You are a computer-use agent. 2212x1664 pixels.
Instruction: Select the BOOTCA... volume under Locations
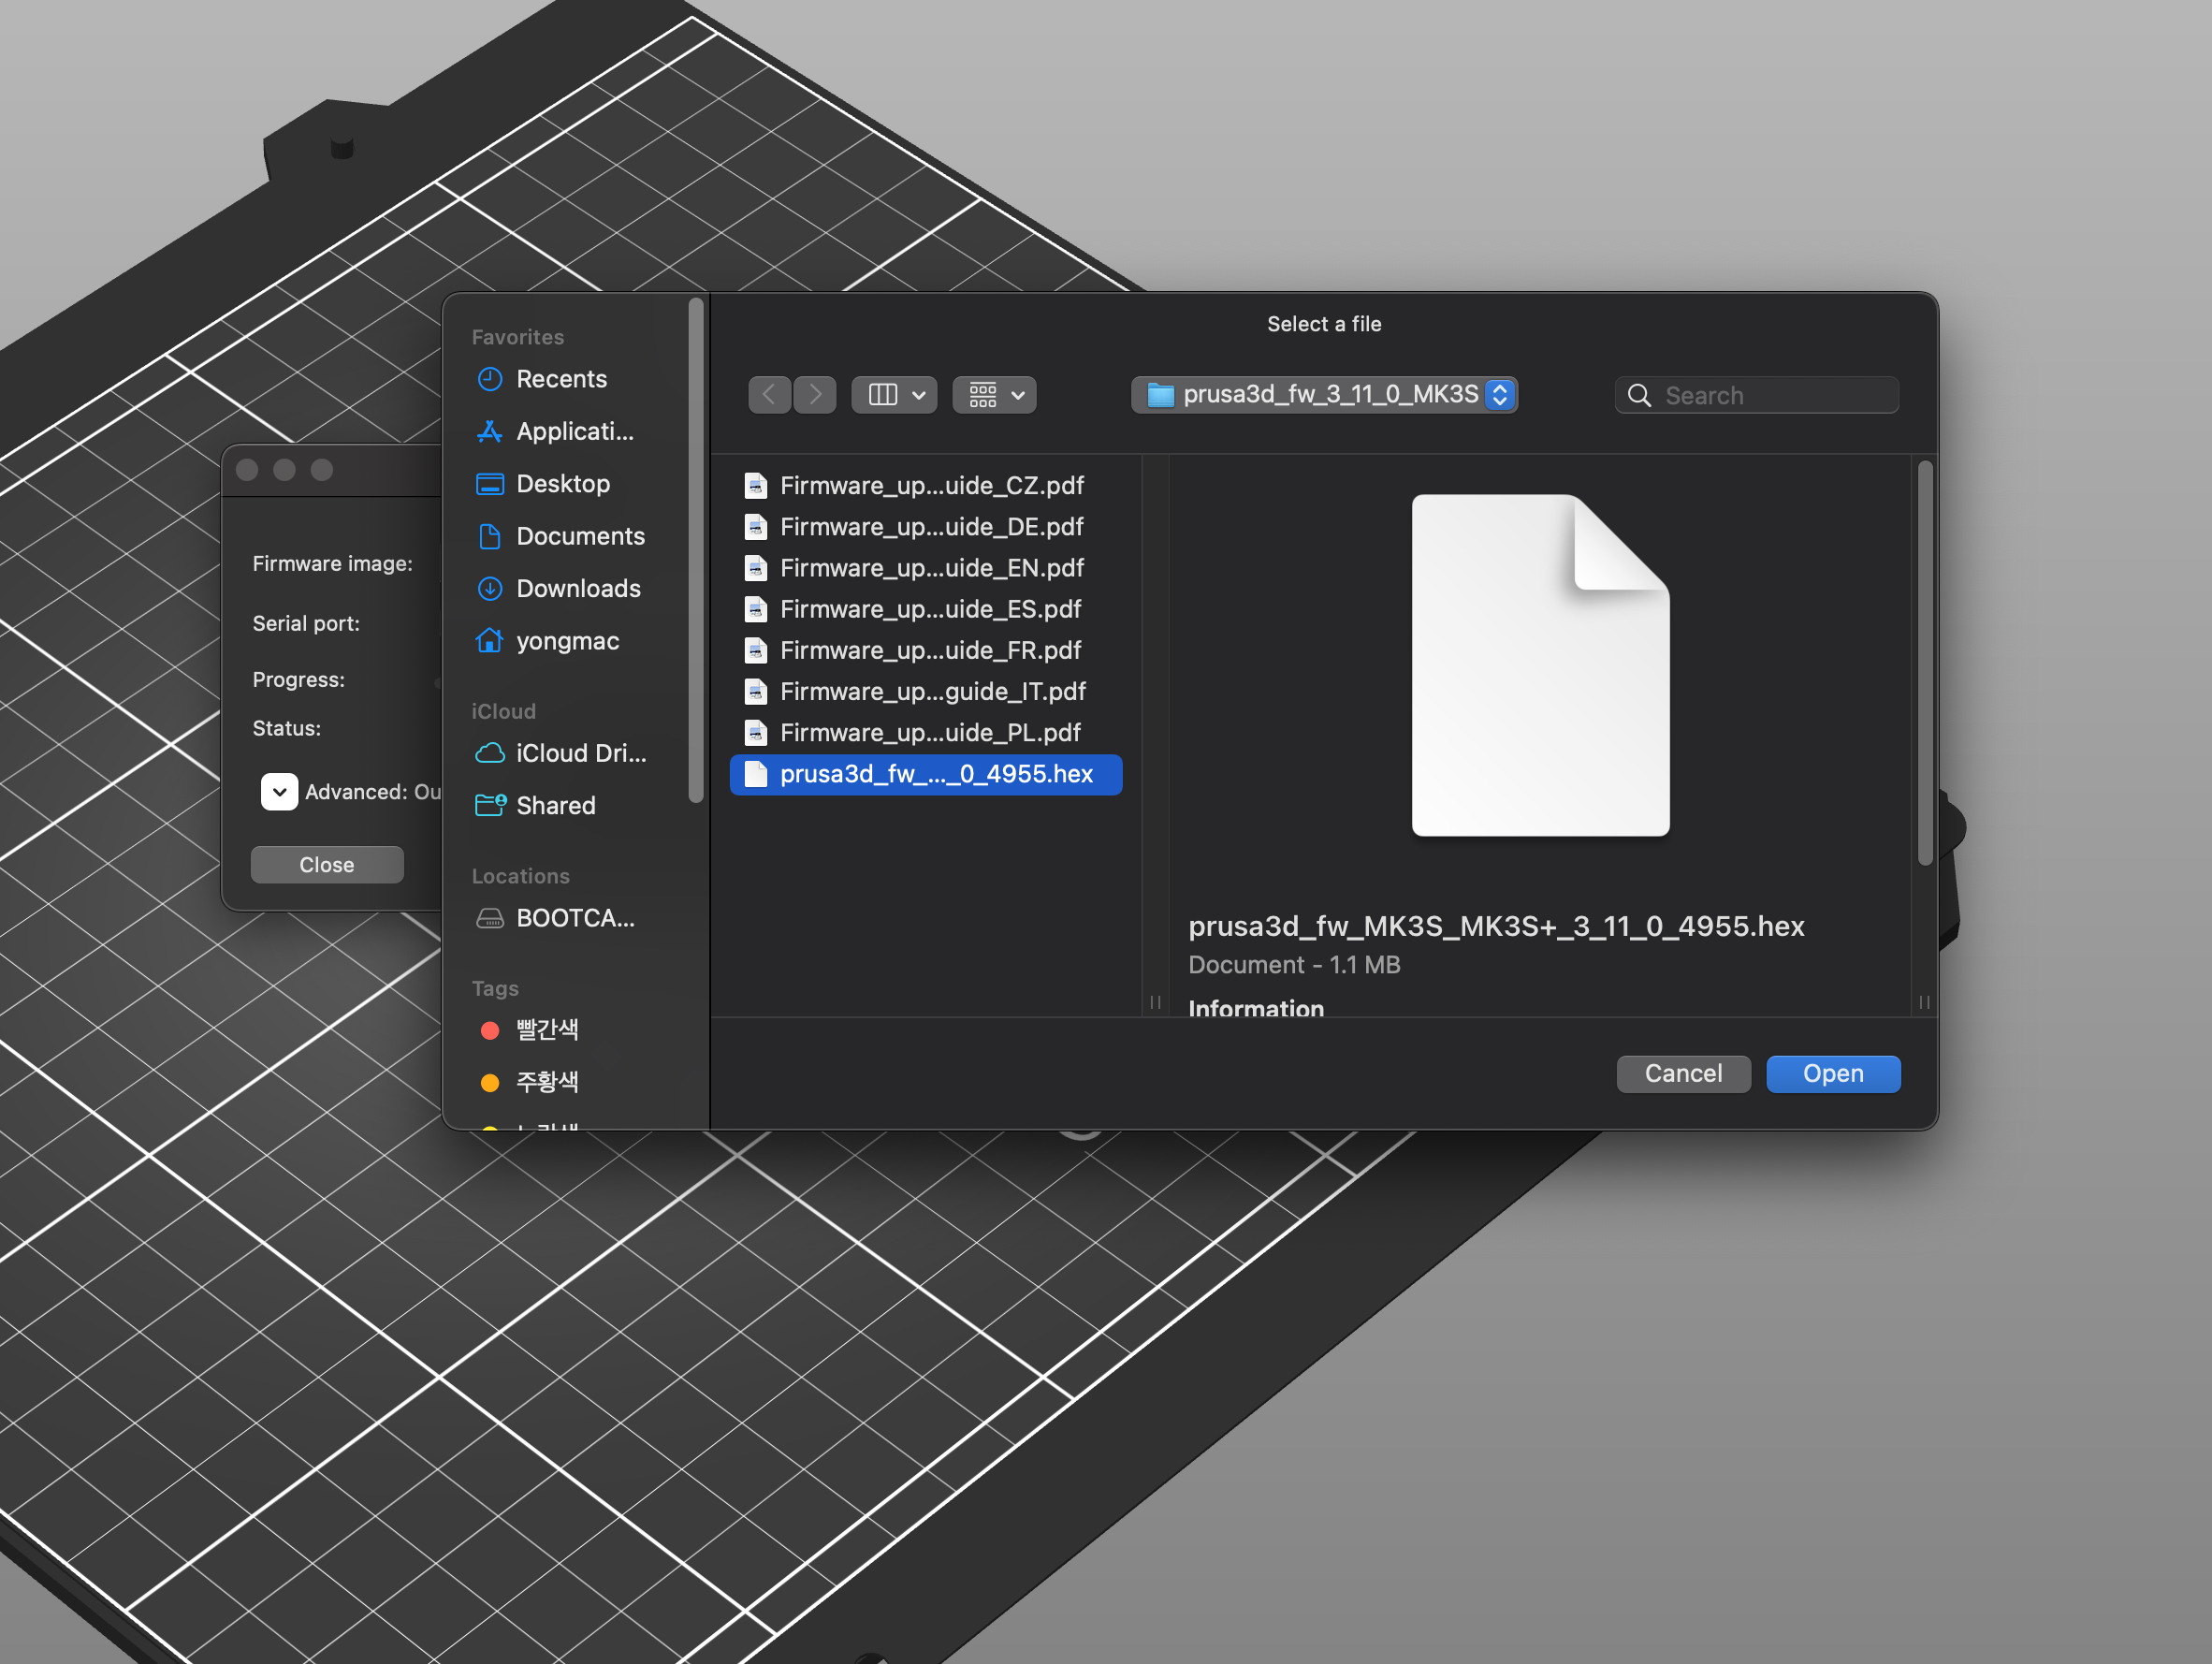pyautogui.click(x=574, y=918)
